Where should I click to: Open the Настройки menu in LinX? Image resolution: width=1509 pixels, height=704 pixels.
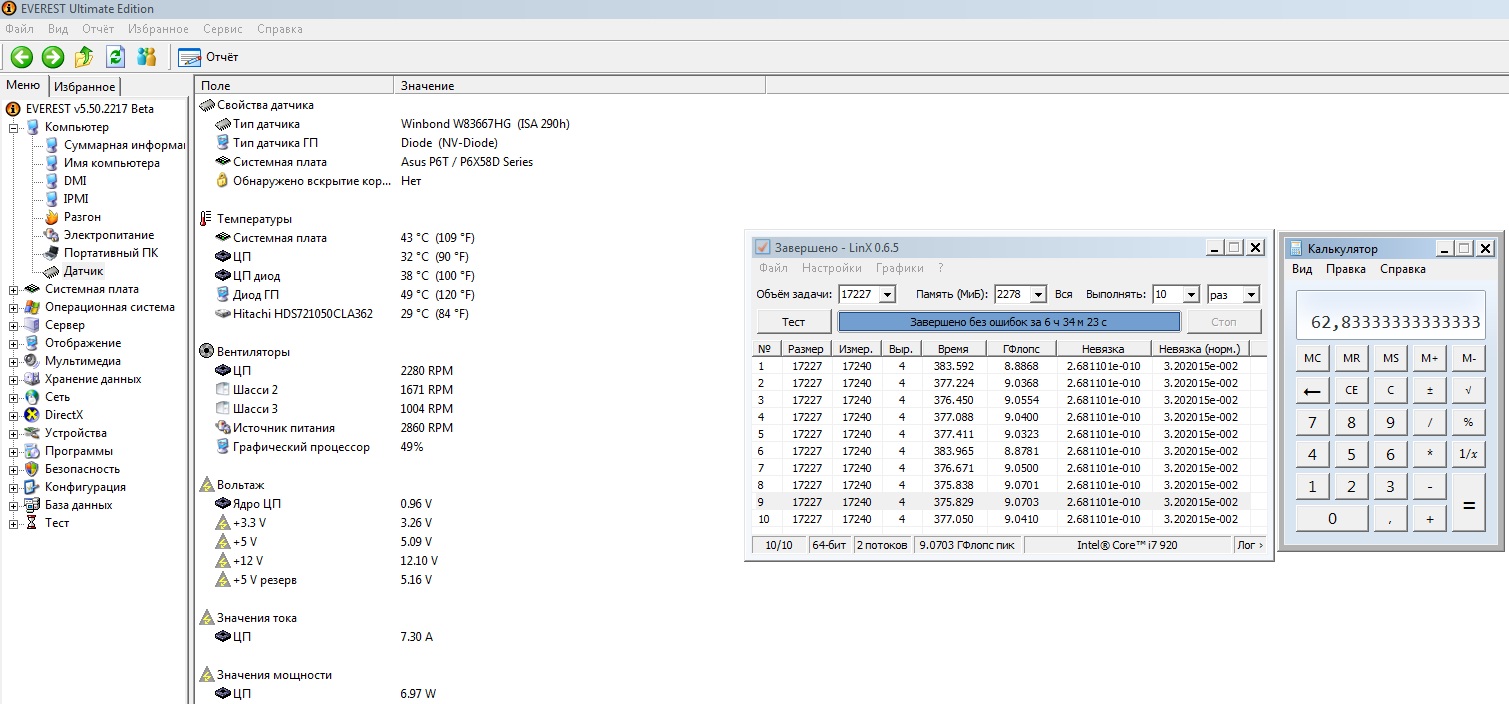click(x=832, y=268)
